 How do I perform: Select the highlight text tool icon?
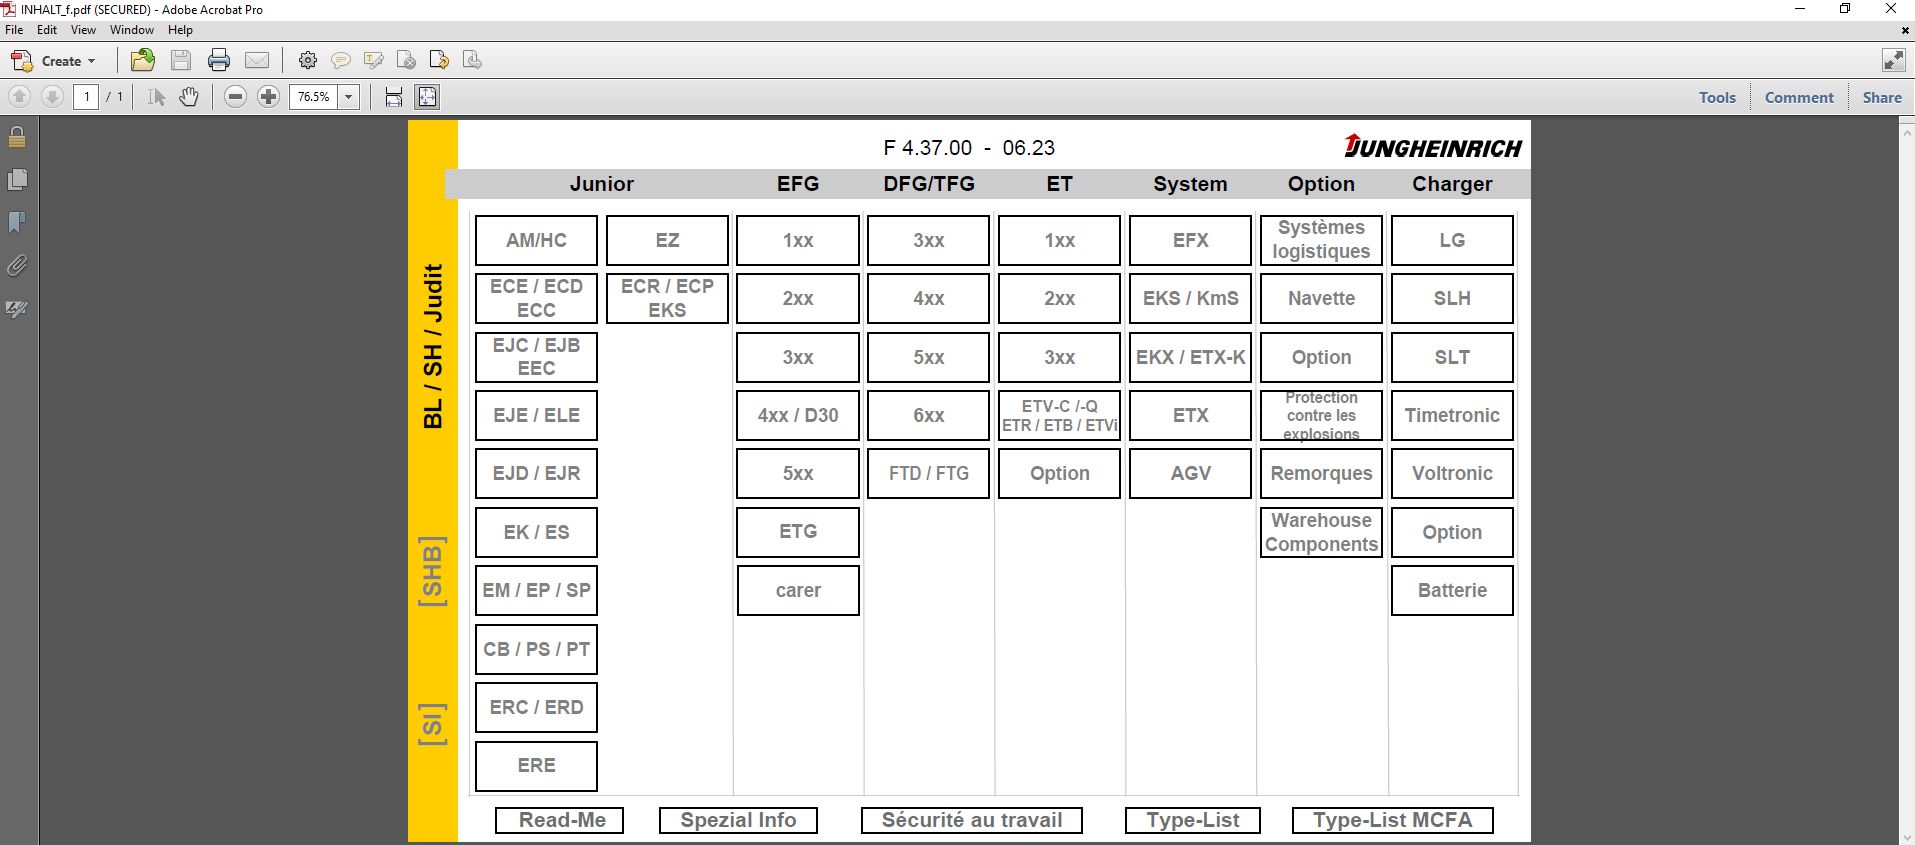[374, 60]
